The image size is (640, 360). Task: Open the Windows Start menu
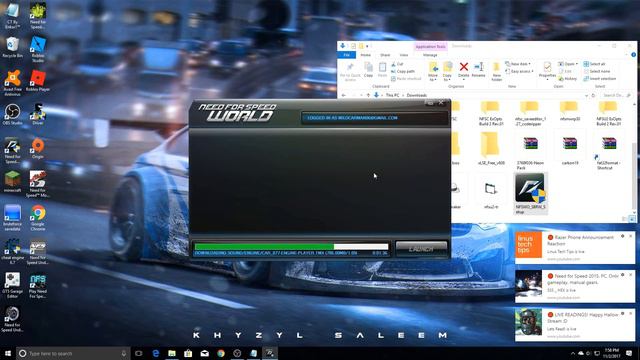pyautogui.click(x=8, y=353)
